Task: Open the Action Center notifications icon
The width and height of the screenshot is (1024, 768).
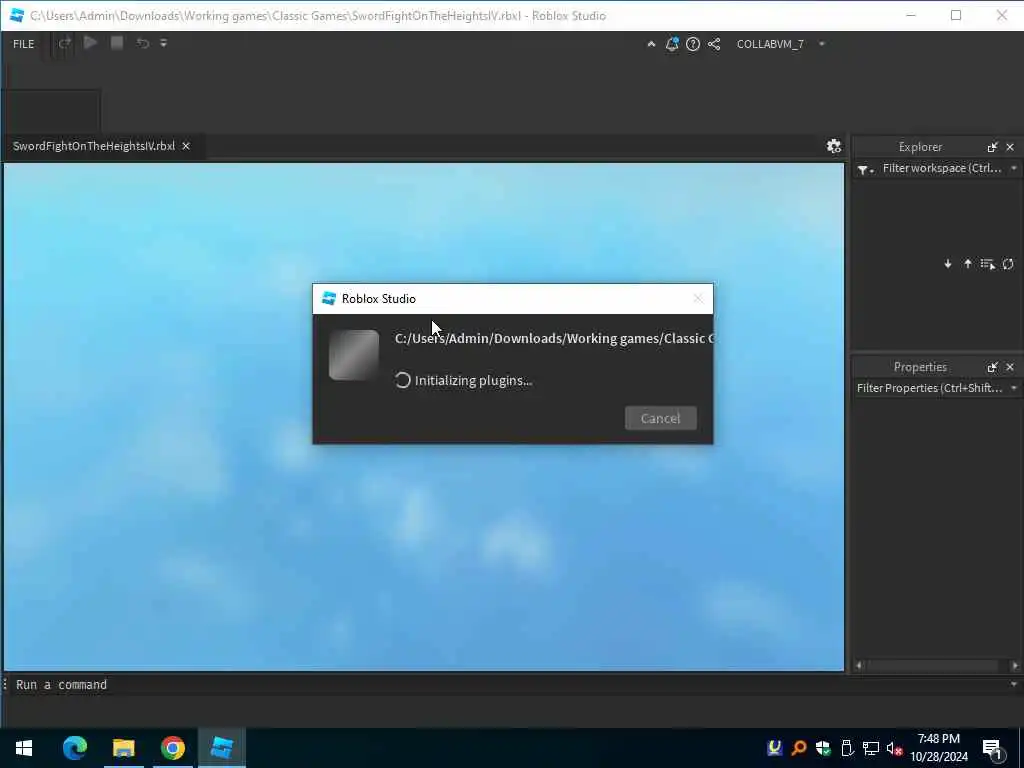Action: [x=993, y=749]
